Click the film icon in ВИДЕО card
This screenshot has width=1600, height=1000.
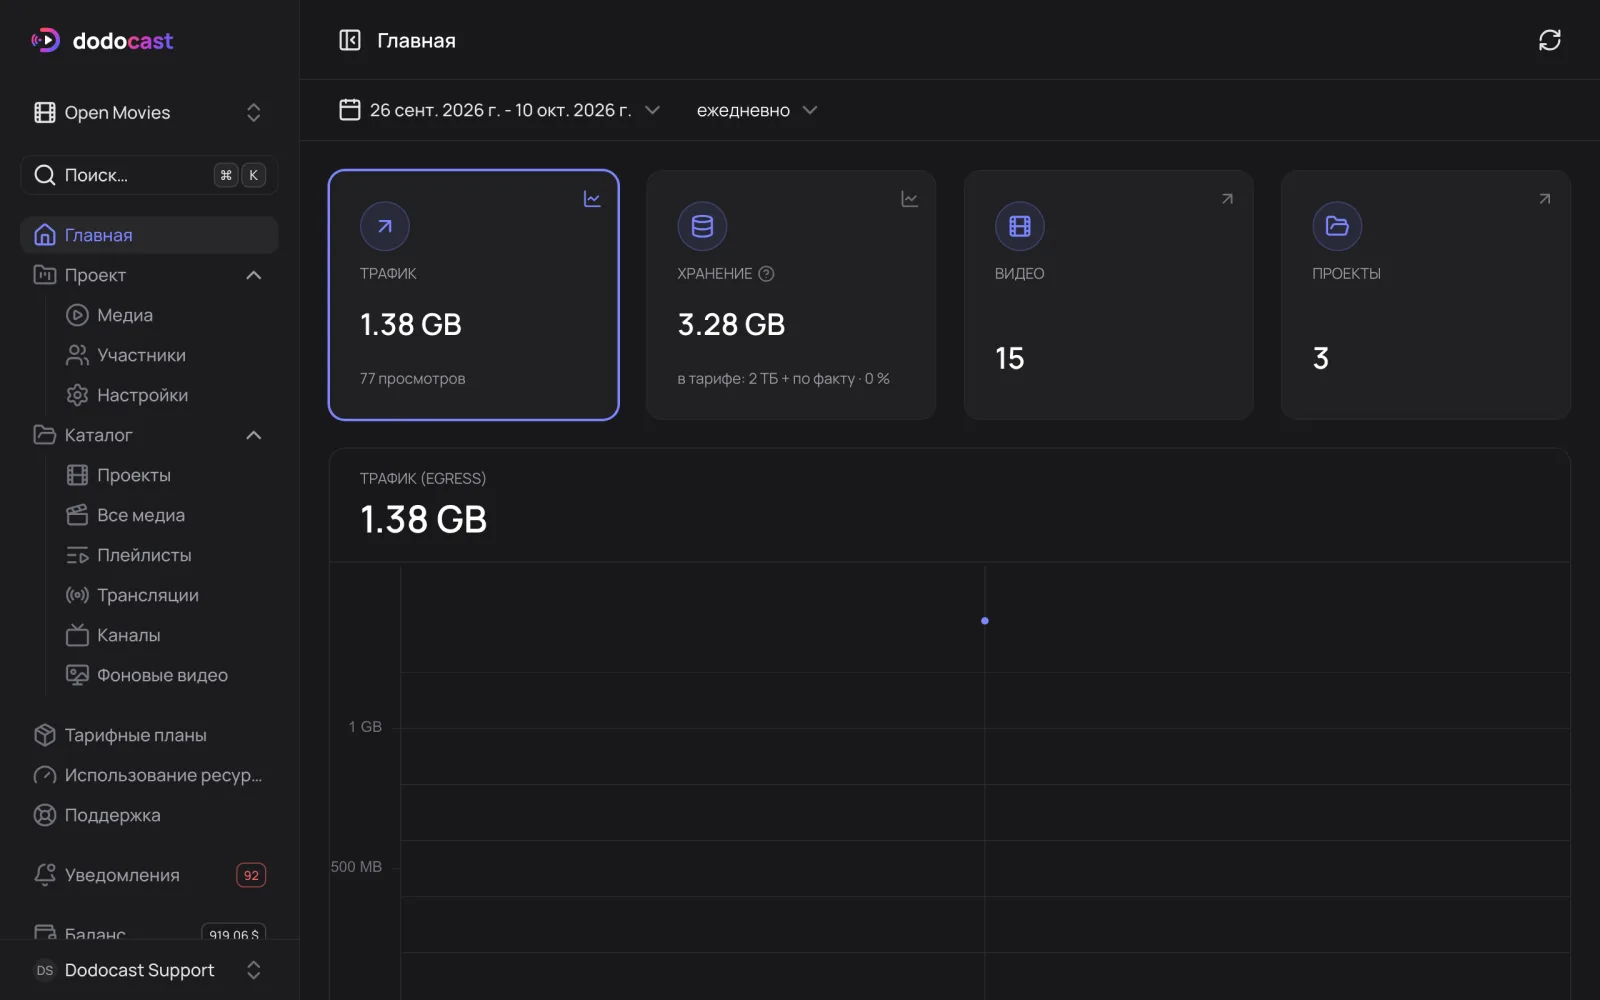1019,226
